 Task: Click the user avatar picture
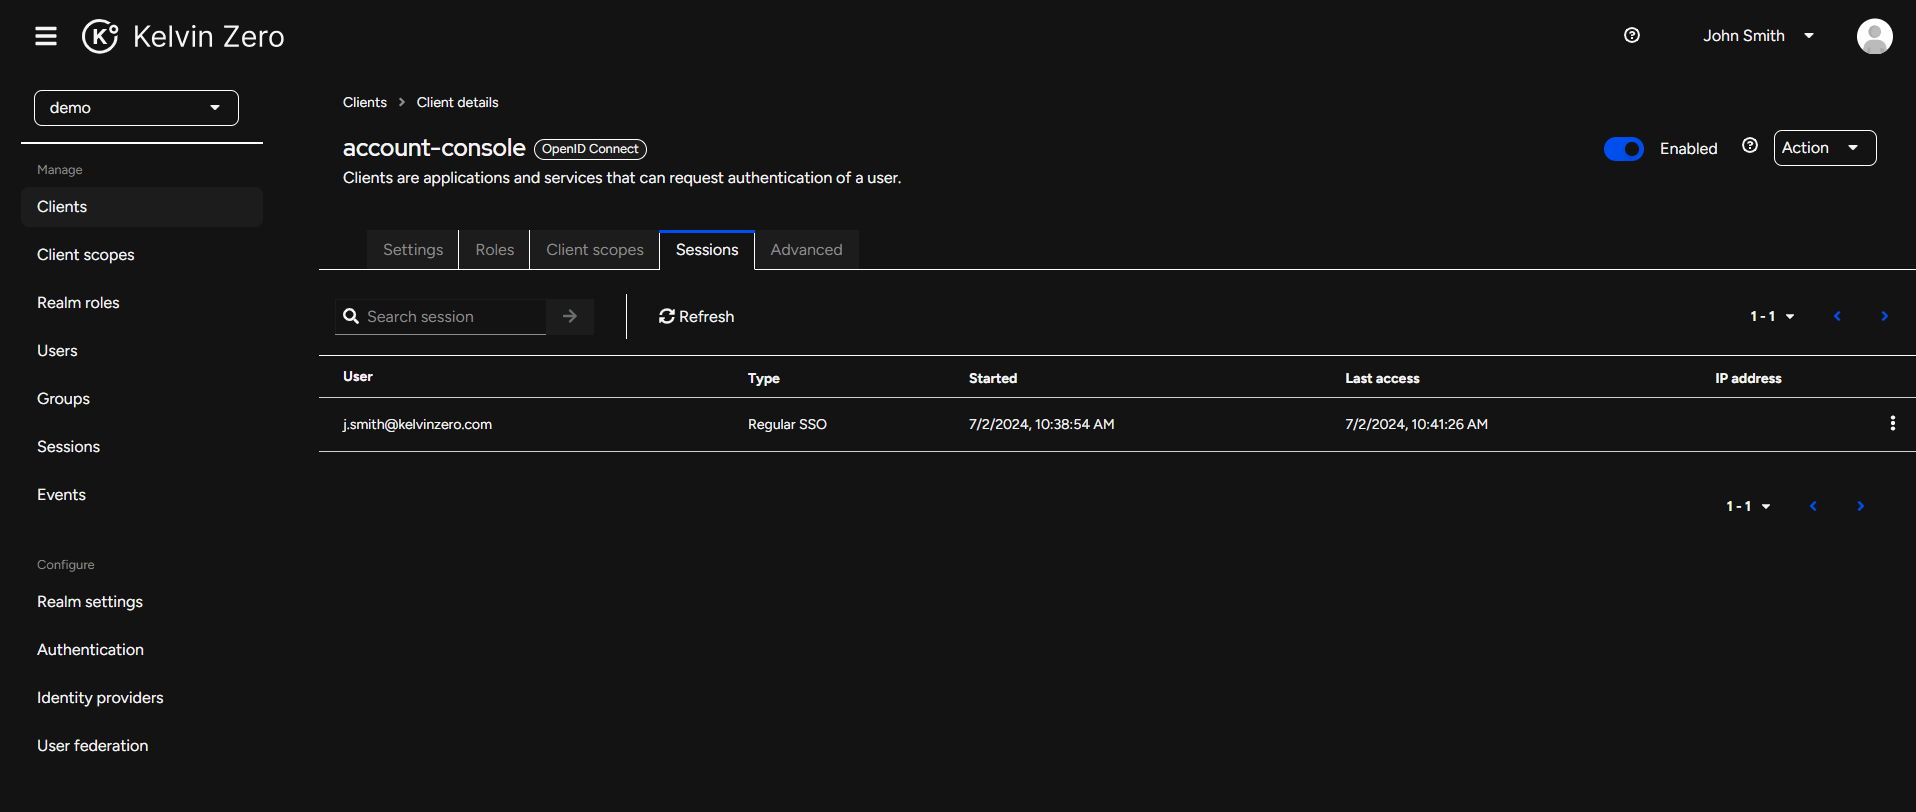(x=1874, y=36)
